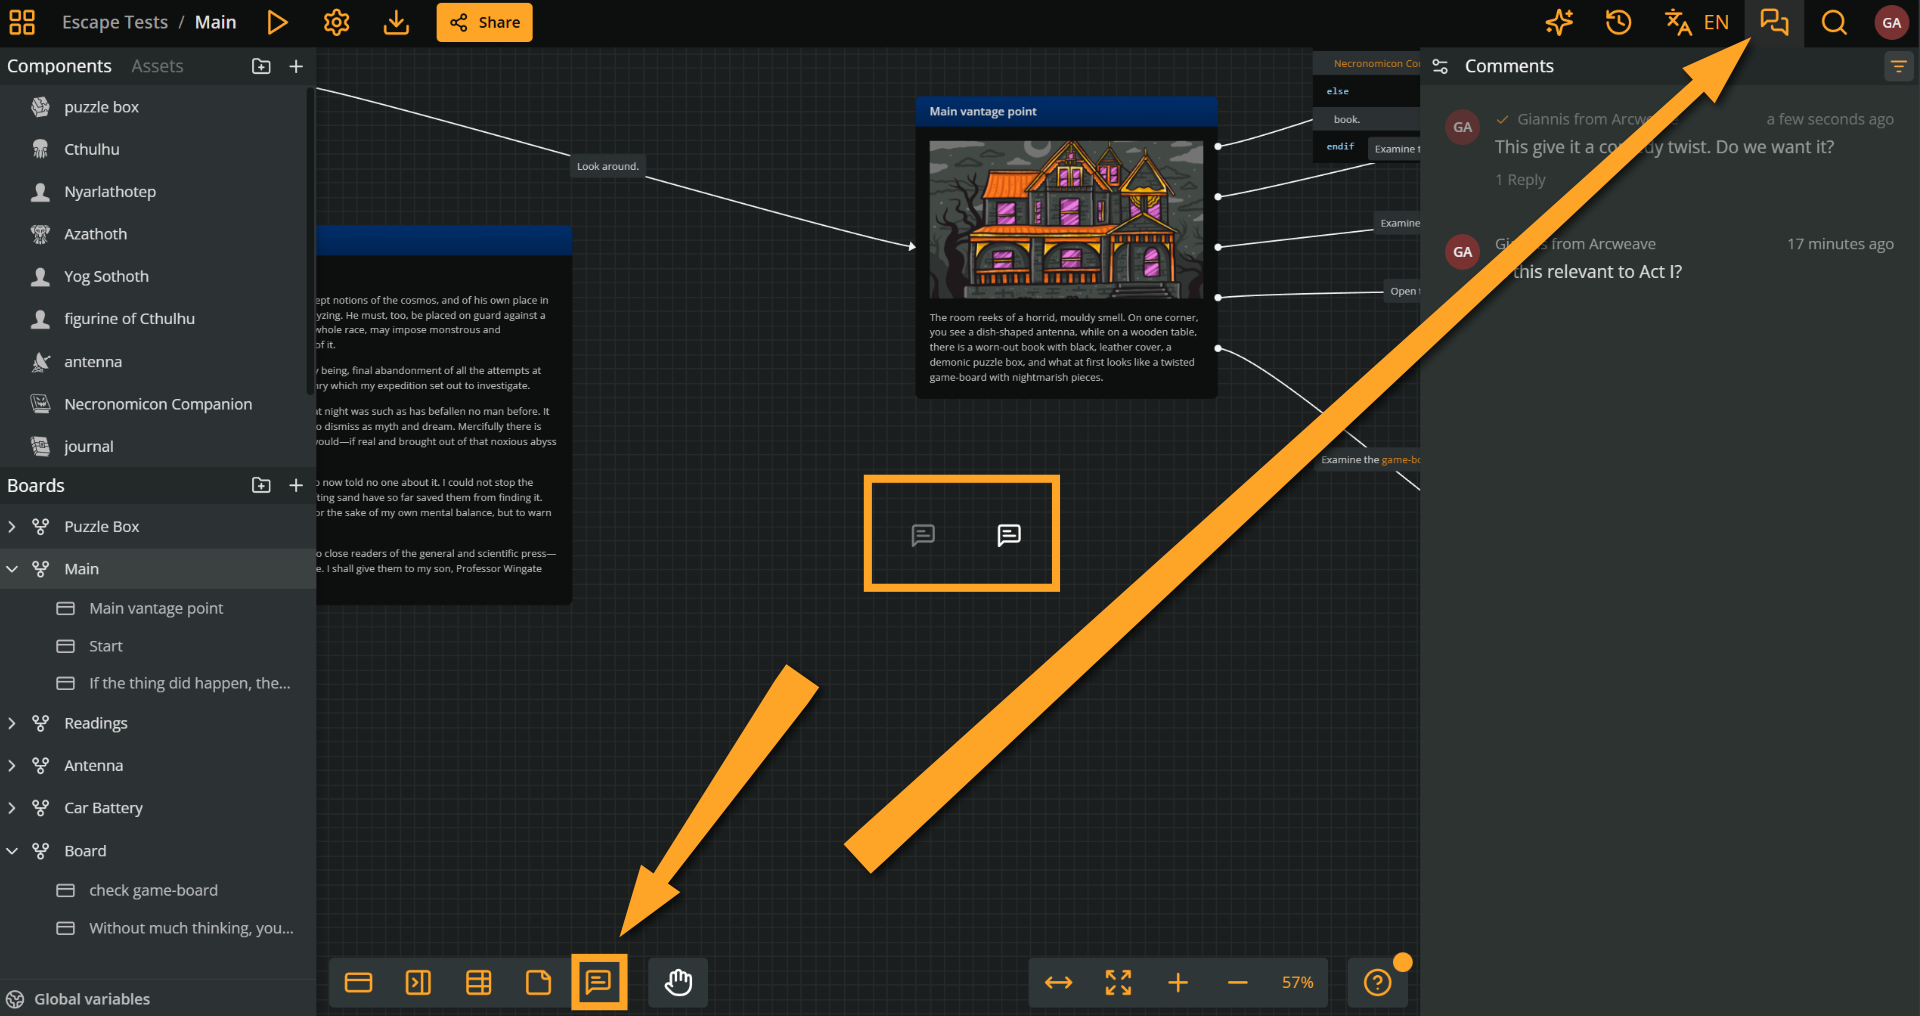
Task: Click the grey comment marker on canvas
Action: tap(923, 535)
